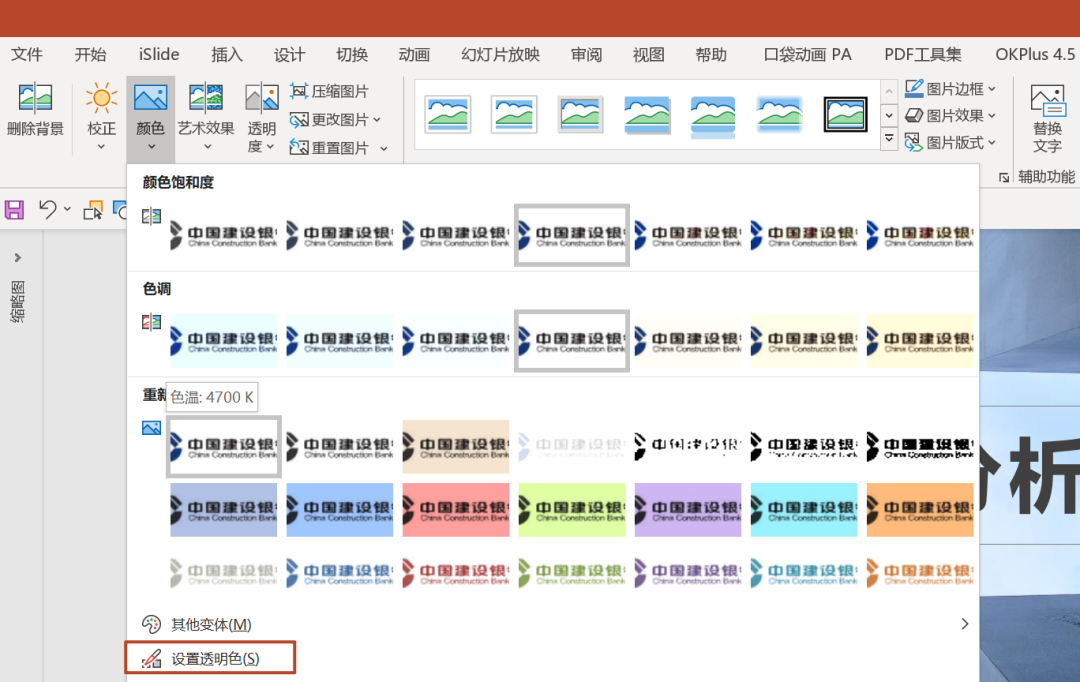Select the highlighted middle color tone preset
The image size is (1080, 682).
tap(572, 341)
